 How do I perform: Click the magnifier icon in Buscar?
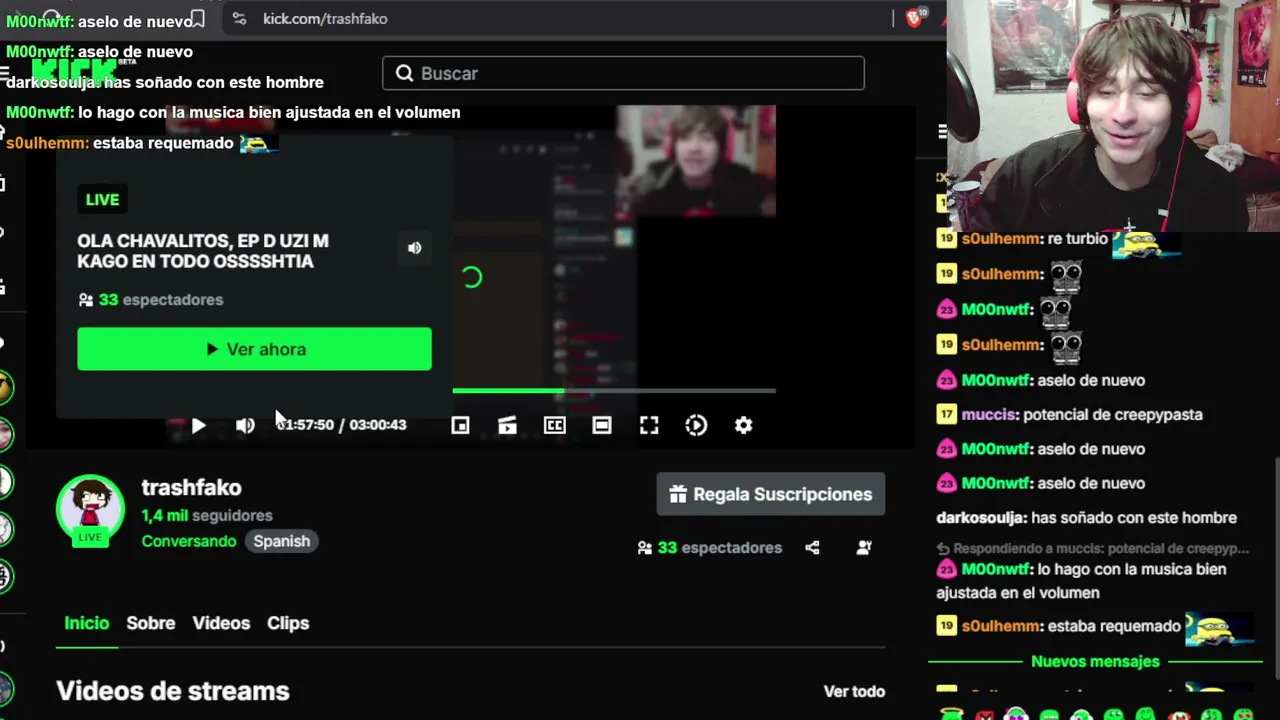tap(404, 73)
